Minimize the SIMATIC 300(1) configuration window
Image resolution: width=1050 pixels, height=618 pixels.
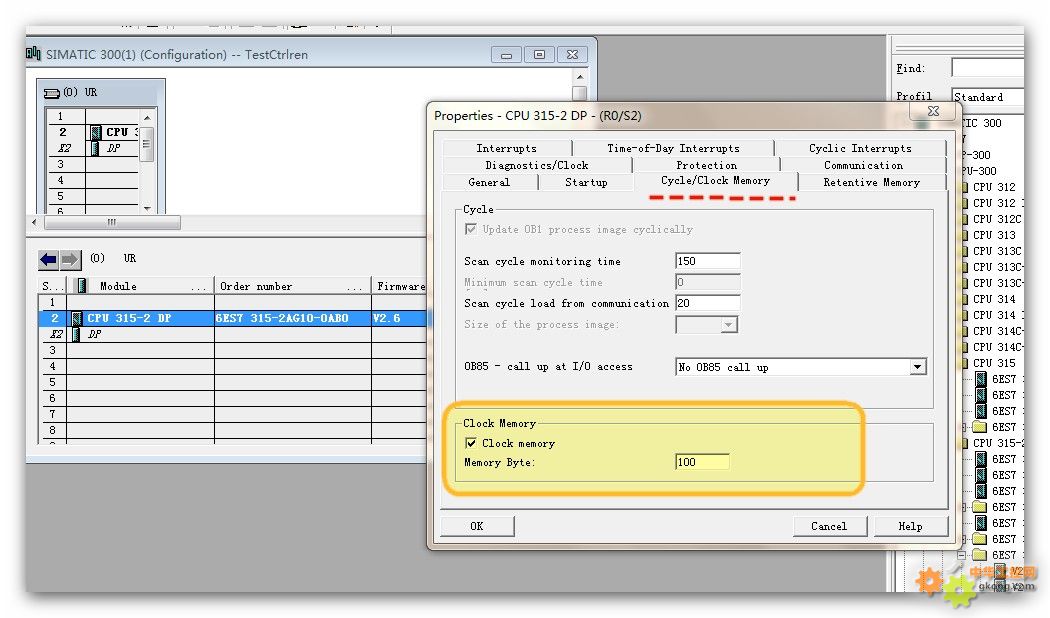(x=506, y=54)
